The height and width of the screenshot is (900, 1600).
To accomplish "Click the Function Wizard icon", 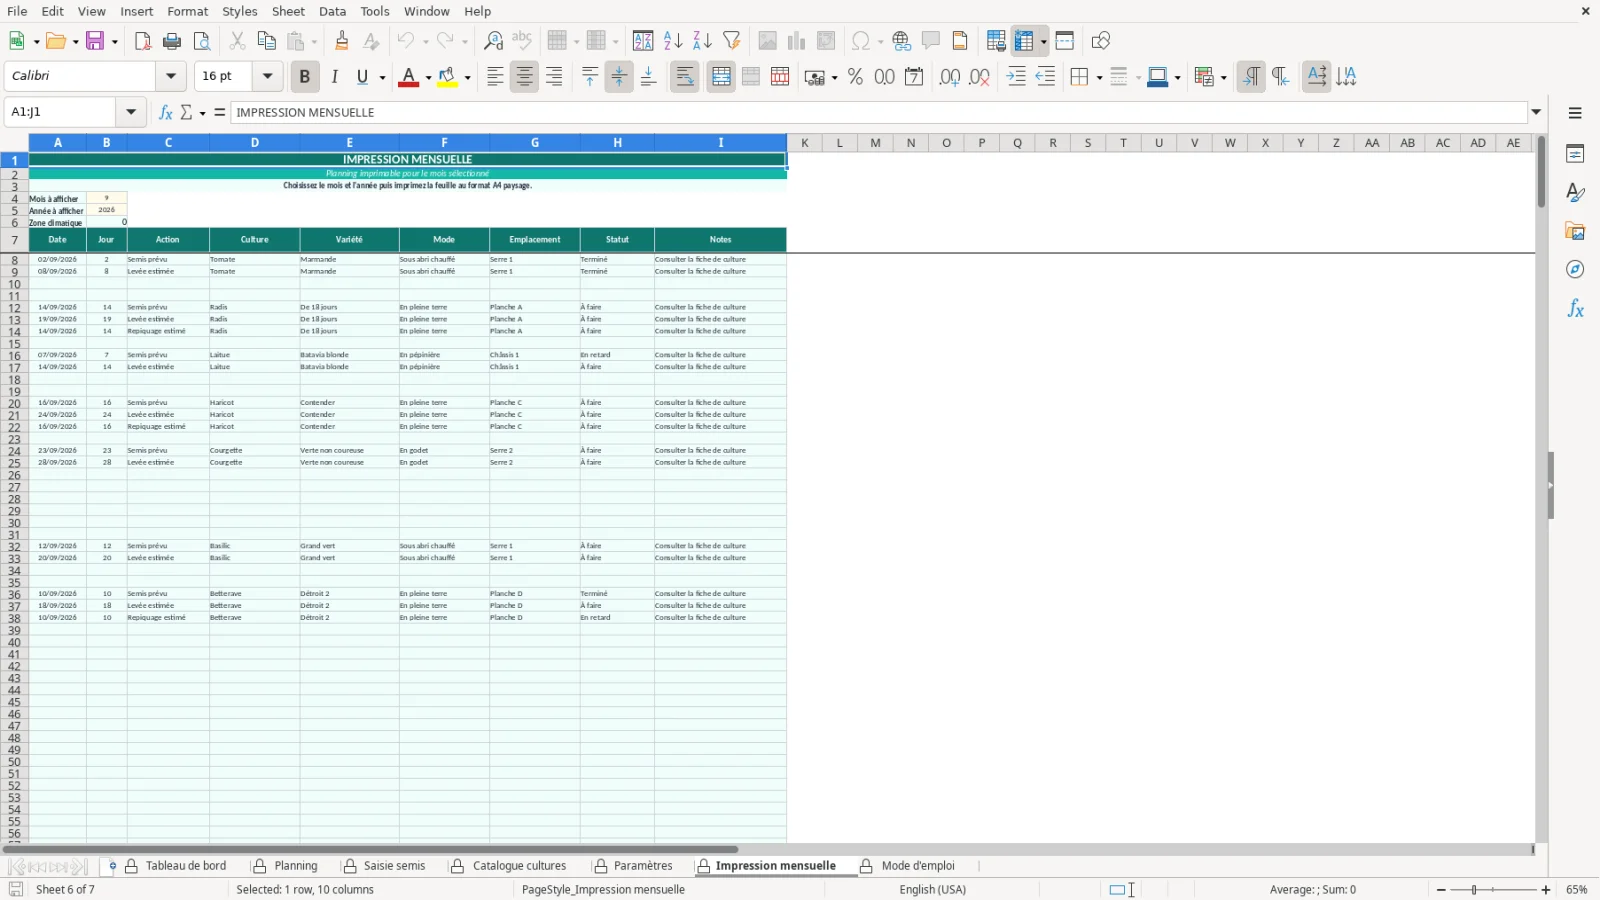I will (x=166, y=112).
